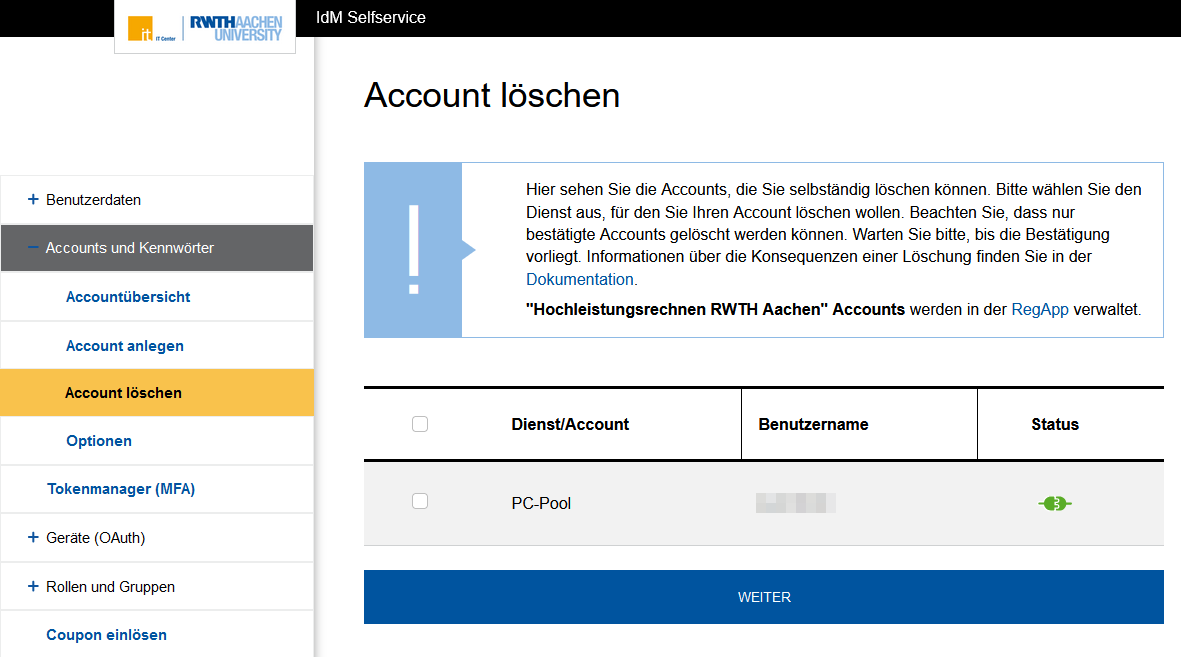Open the Dokumentation link

pyautogui.click(x=580, y=279)
